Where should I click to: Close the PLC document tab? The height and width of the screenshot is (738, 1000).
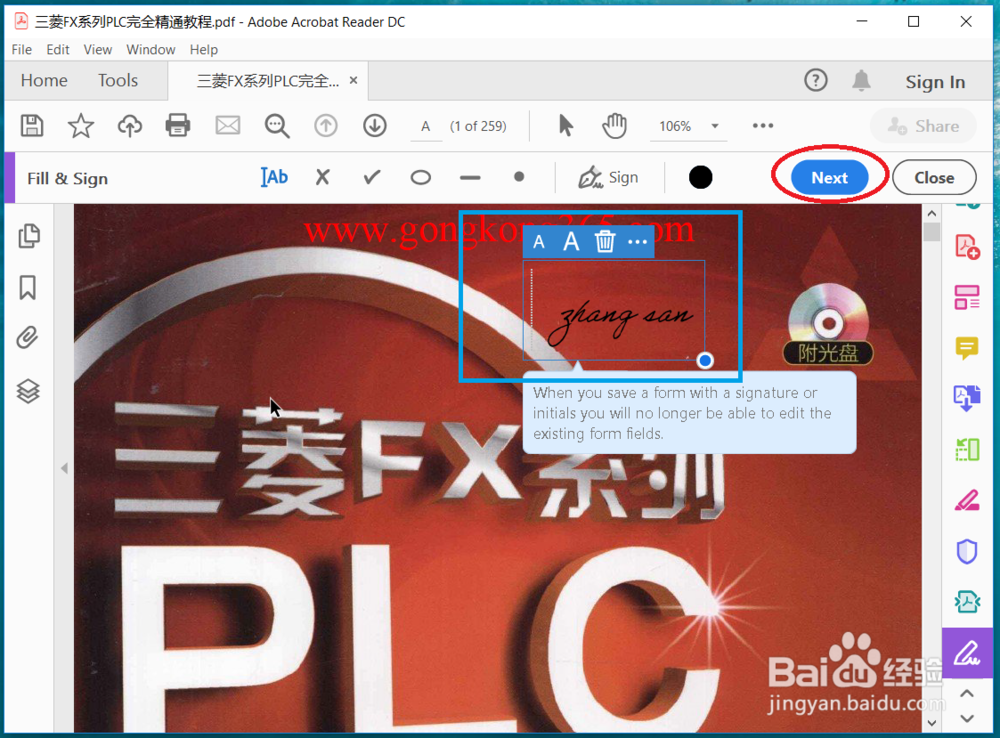coord(353,80)
